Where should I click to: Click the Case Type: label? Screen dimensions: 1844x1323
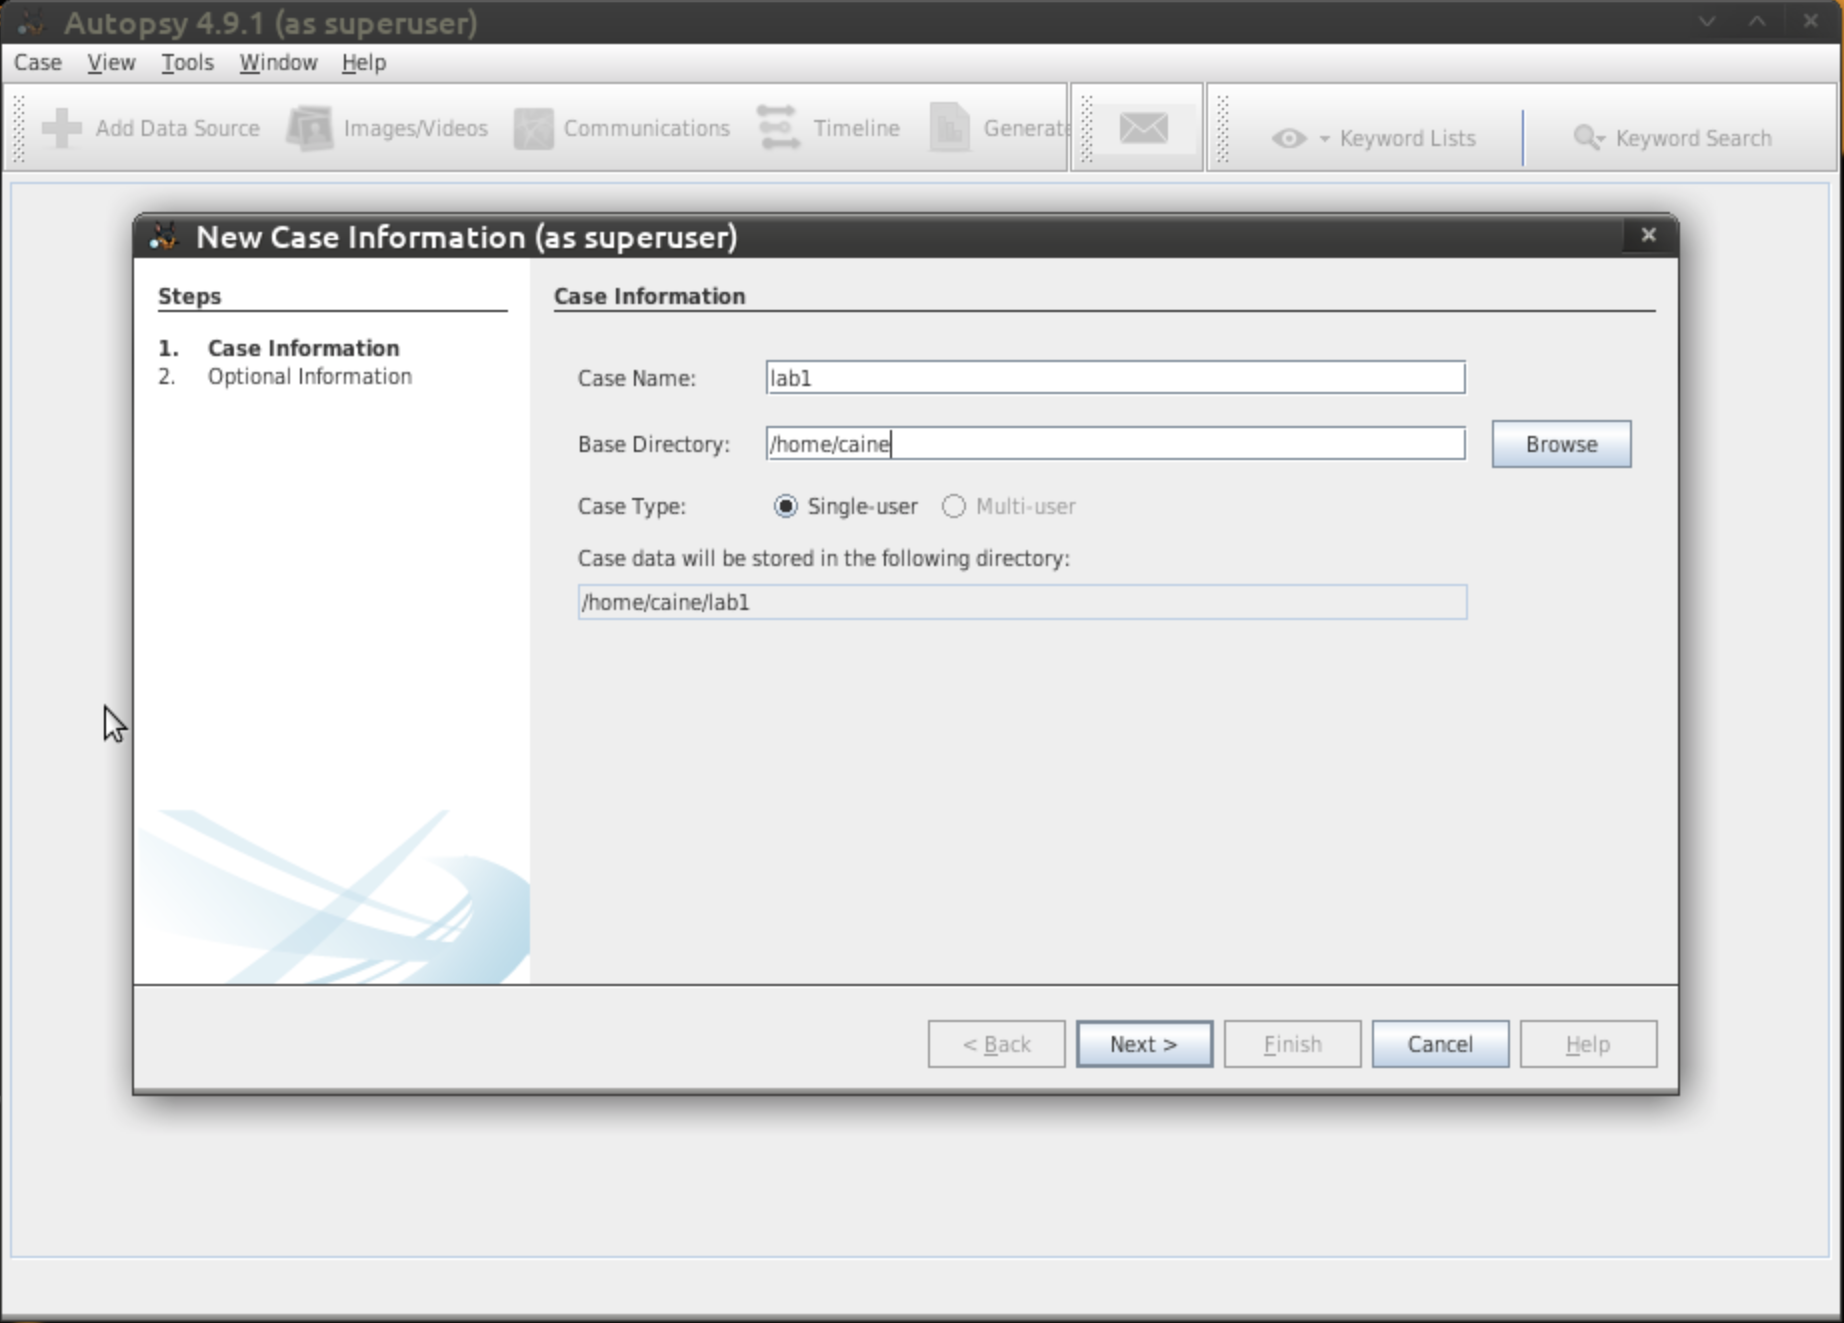click(x=632, y=506)
